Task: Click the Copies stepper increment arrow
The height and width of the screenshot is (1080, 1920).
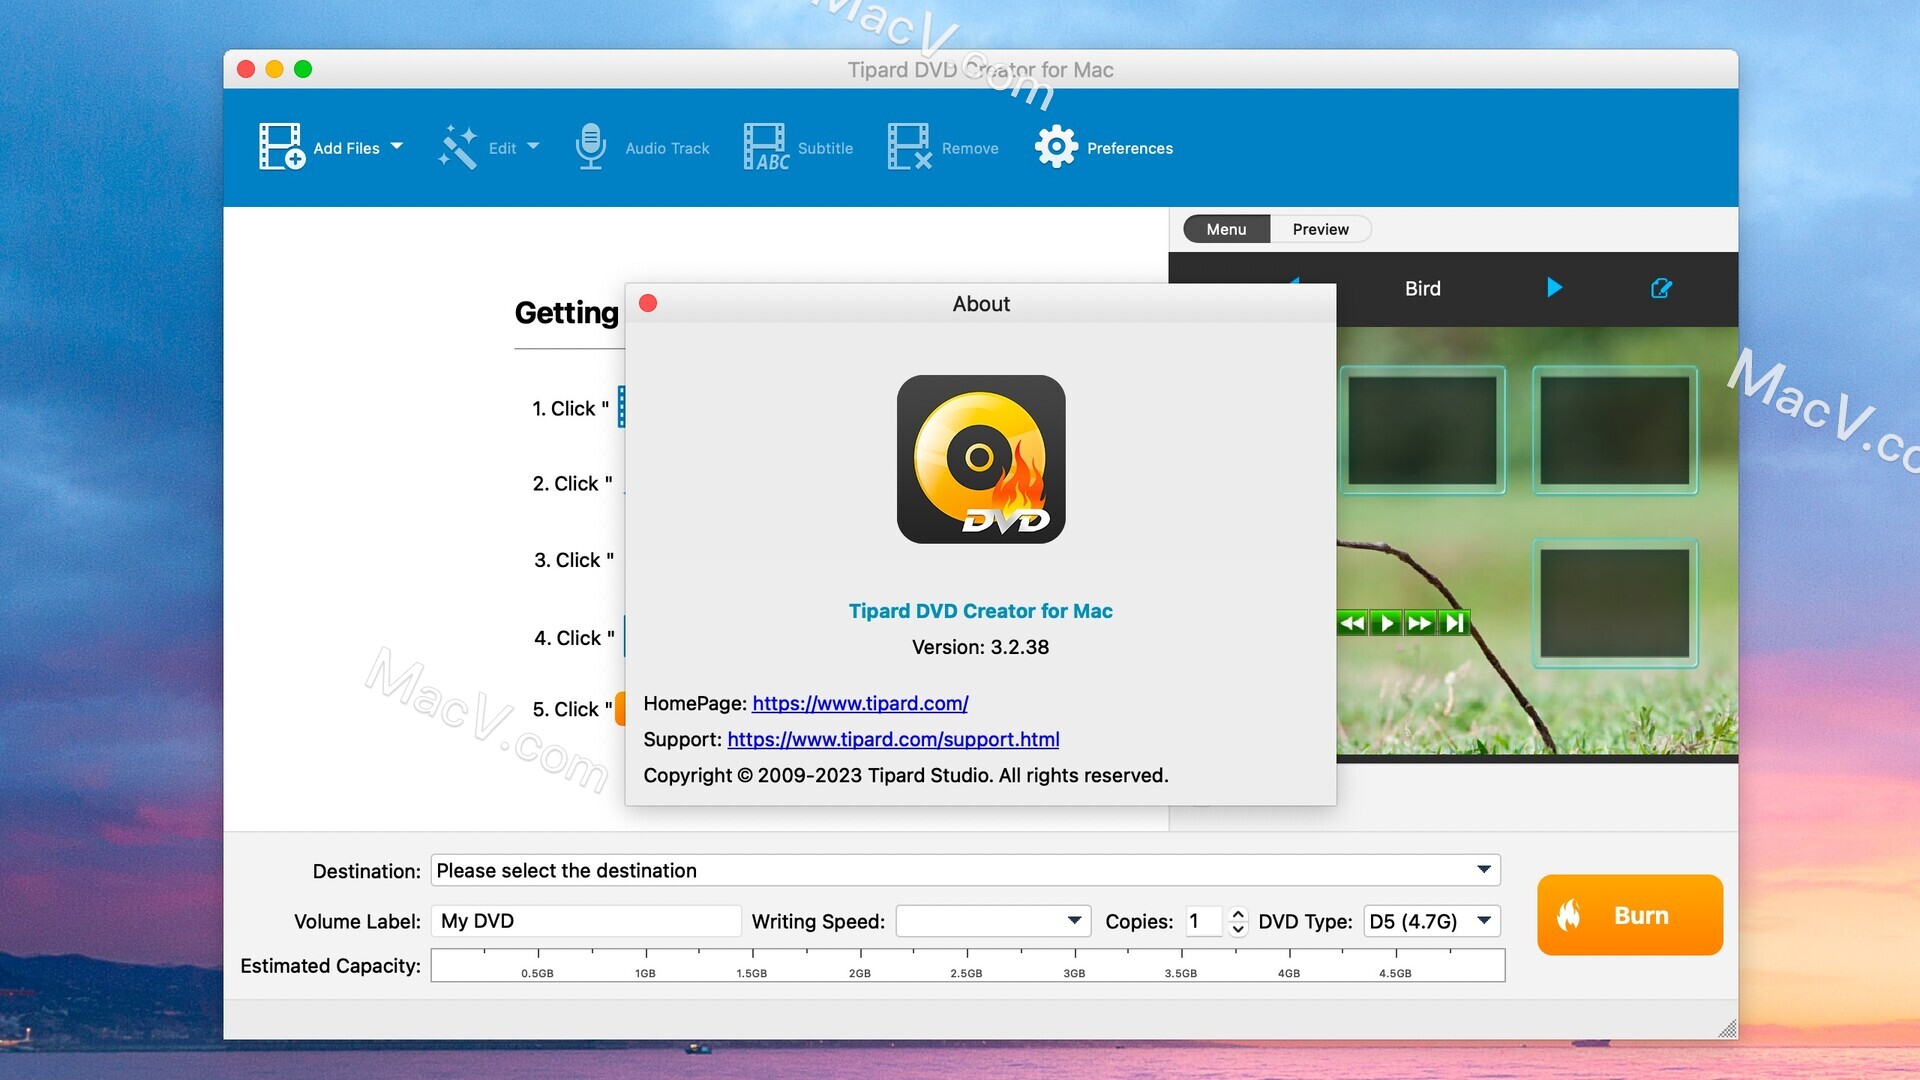Action: click(x=1240, y=914)
